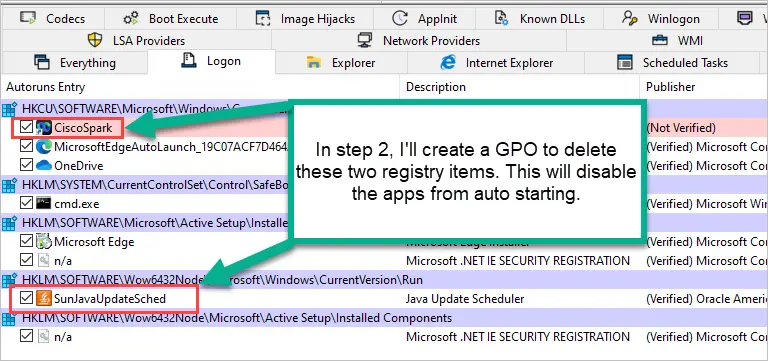
Task: Switch to the Internet Explorer tab
Action: click(496, 63)
